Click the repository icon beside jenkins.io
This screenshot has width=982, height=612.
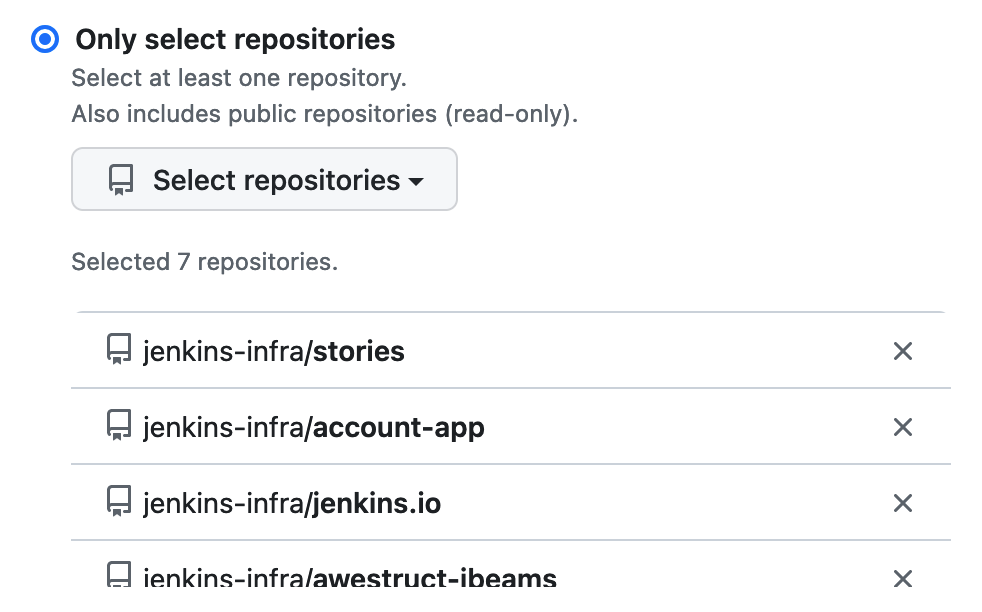click(119, 502)
